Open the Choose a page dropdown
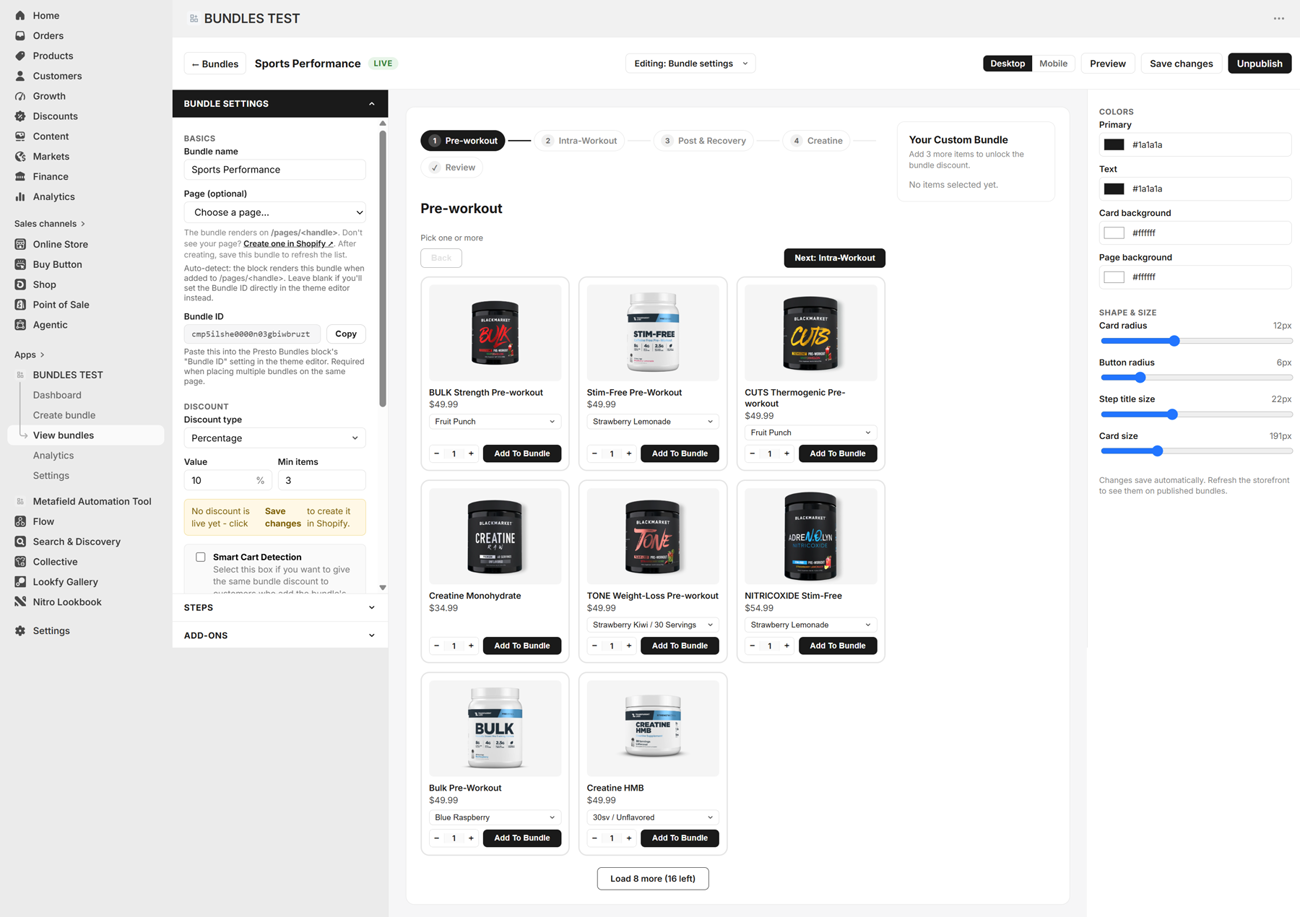This screenshot has height=917, width=1300. click(x=275, y=212)
